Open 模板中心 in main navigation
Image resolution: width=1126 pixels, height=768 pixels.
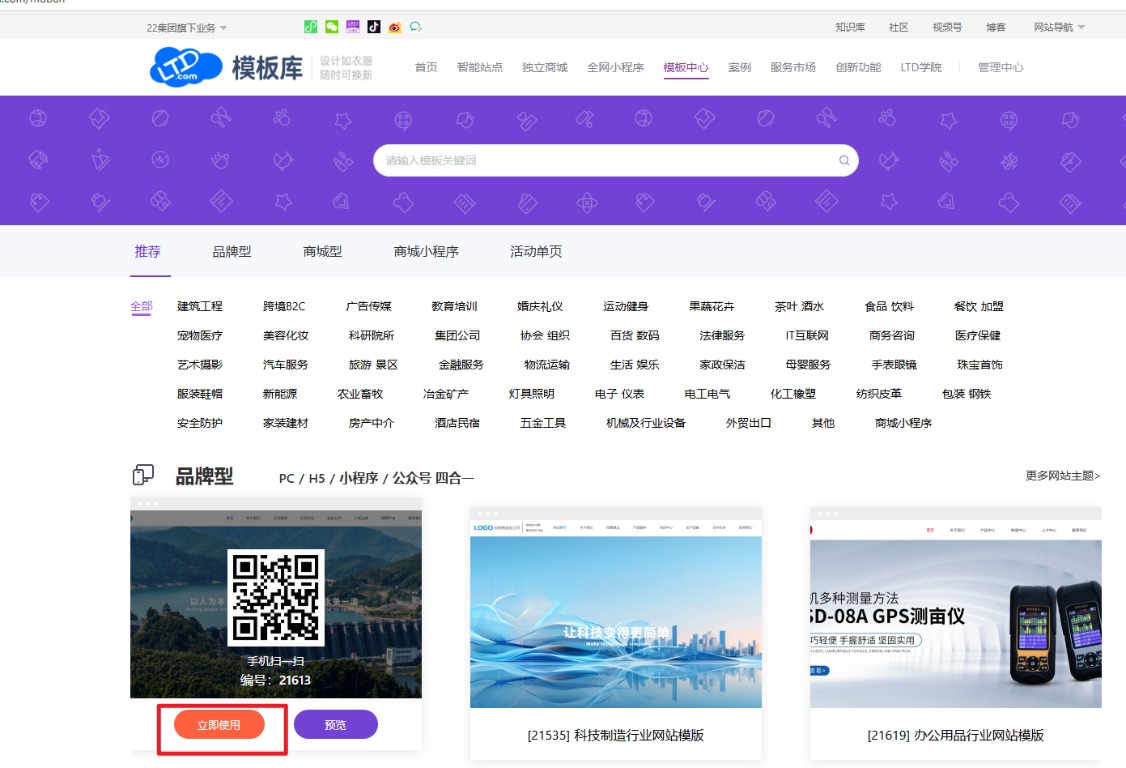pos(686,68)
